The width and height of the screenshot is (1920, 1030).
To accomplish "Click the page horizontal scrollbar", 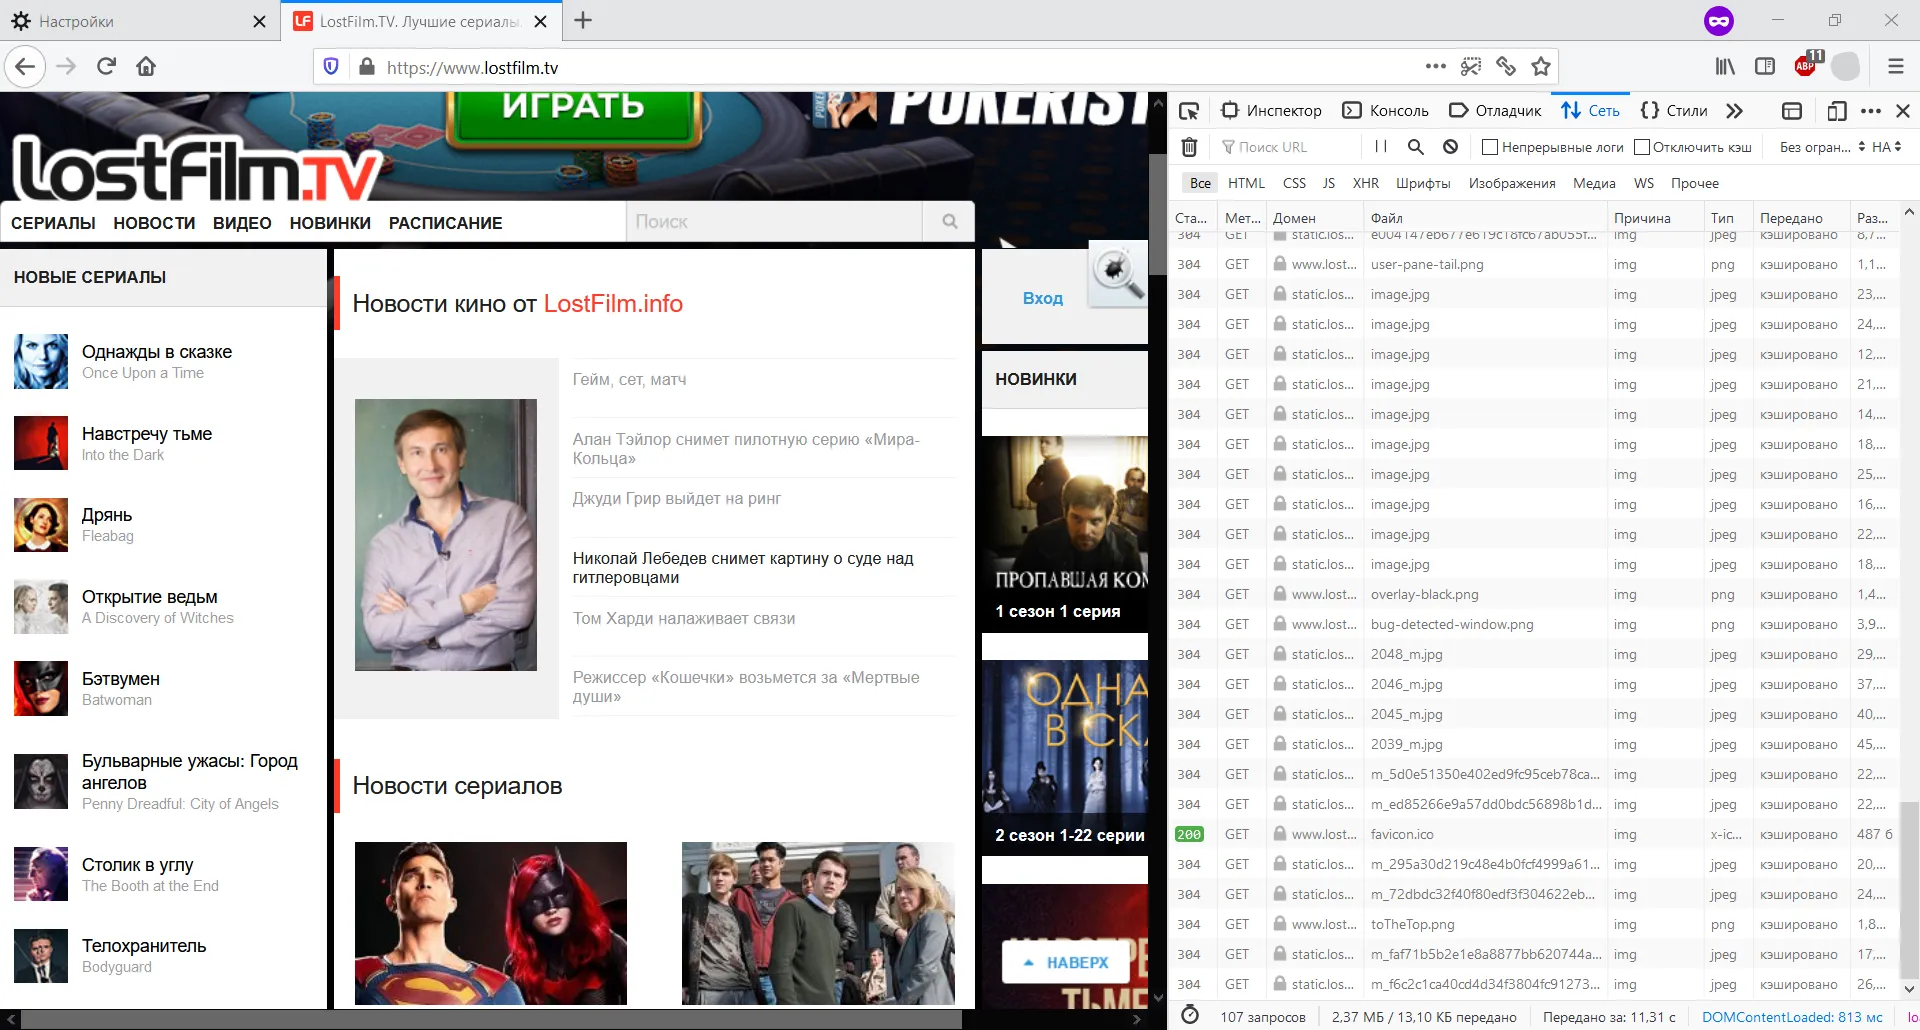I will (490, 1019).
